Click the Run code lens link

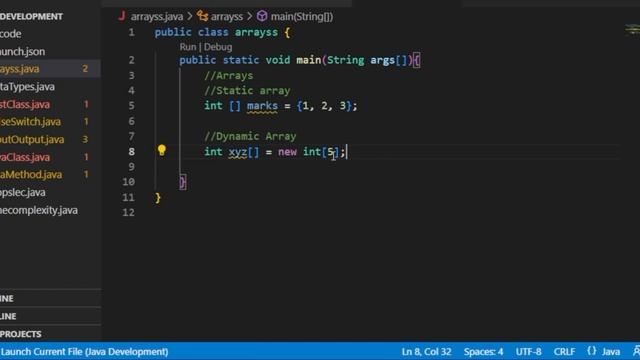click(x=188, y=47)
